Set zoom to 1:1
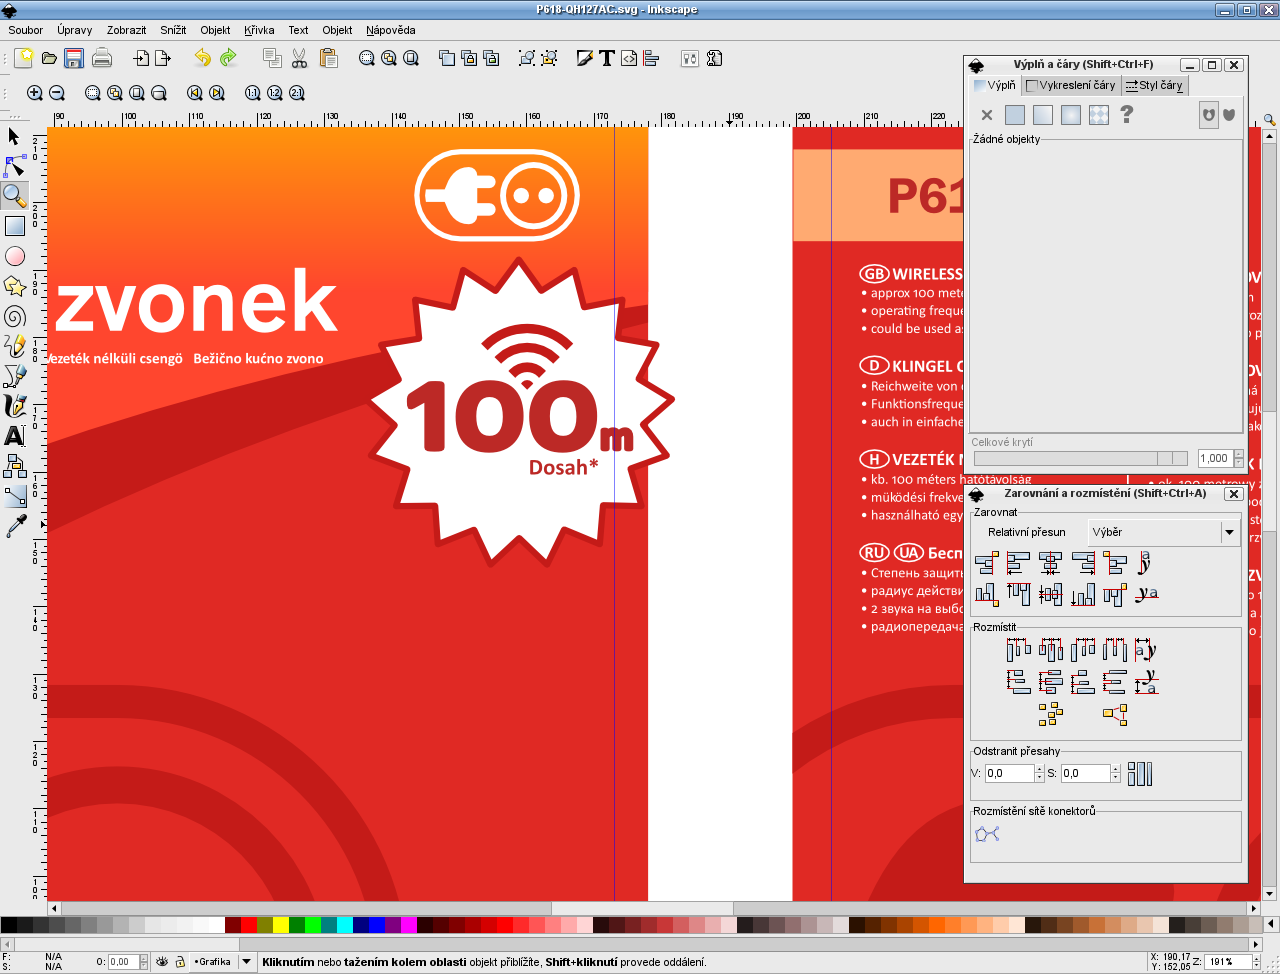This screenshot has width=1280, height=974. [x=253, y=93]
